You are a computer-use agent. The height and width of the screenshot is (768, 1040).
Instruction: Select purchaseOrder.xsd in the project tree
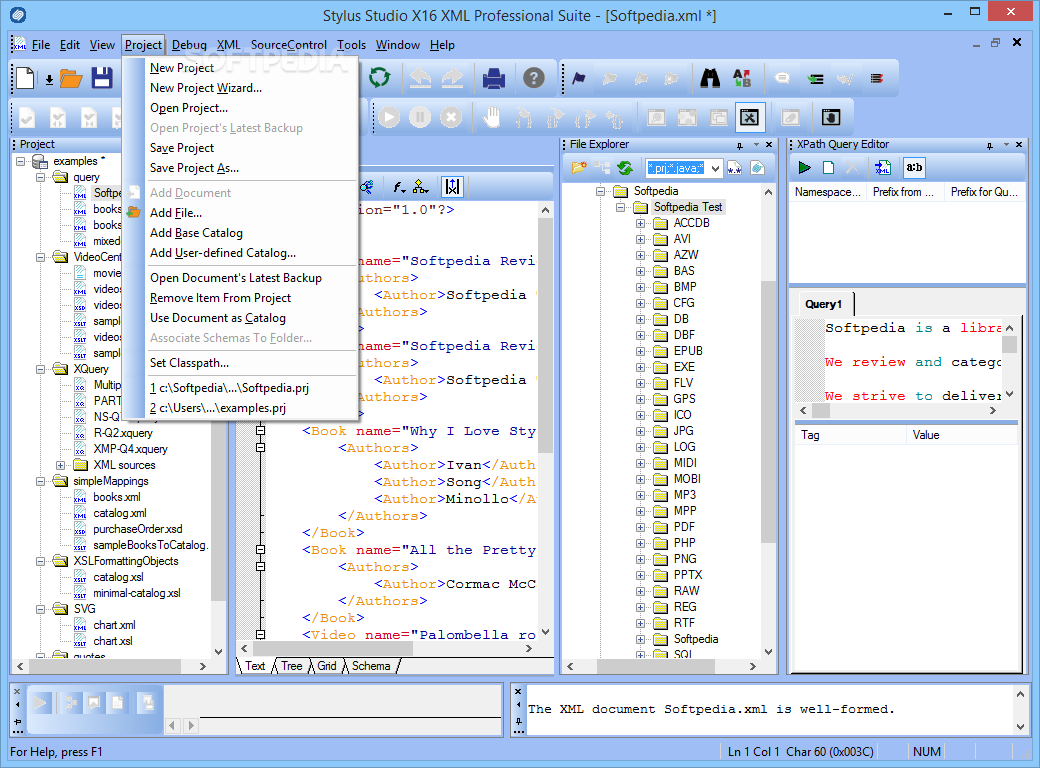tap(138, 529)
